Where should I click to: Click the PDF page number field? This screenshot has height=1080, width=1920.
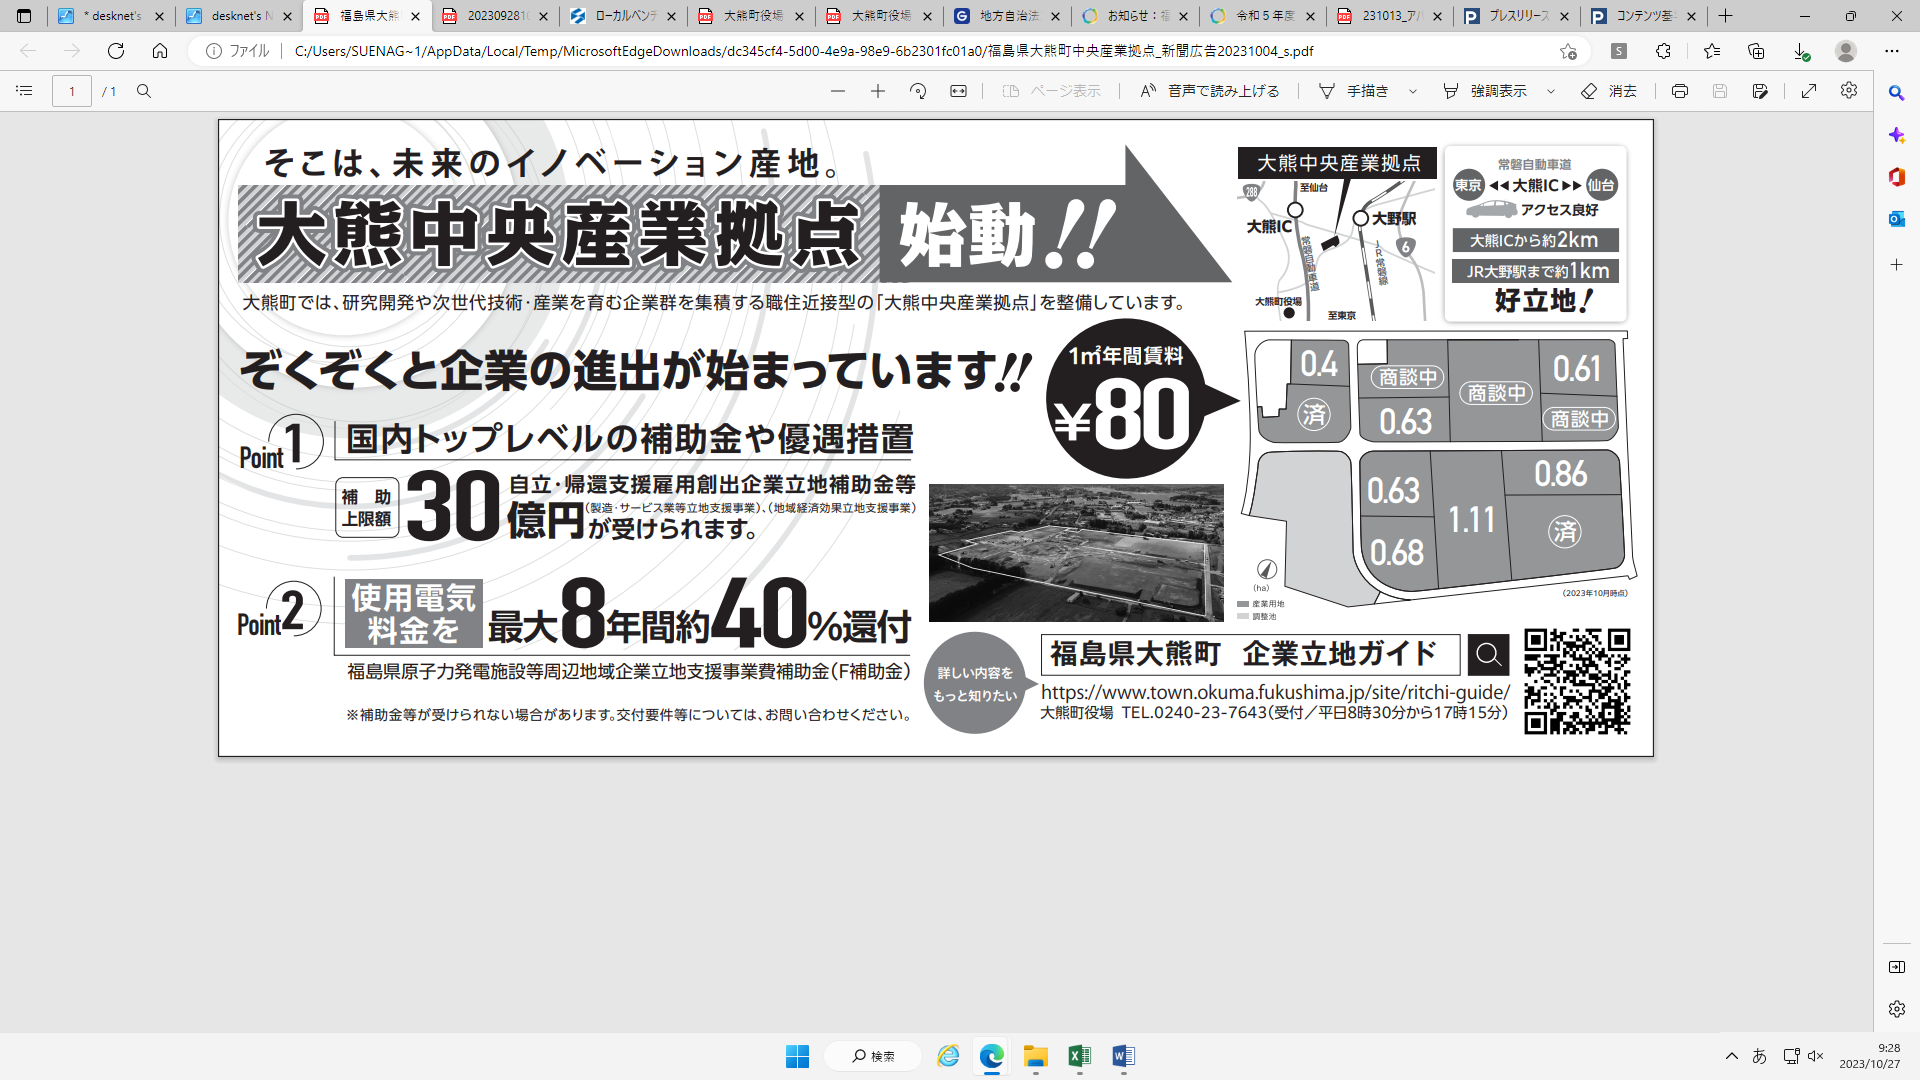coord(72,91)
